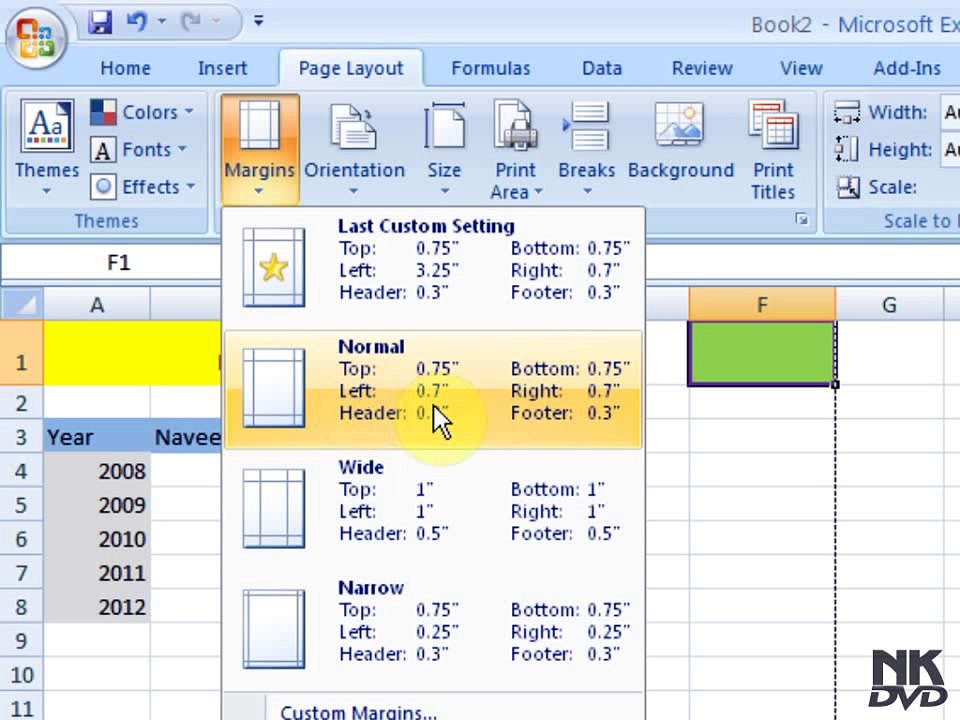Click the Background image button

680,142
